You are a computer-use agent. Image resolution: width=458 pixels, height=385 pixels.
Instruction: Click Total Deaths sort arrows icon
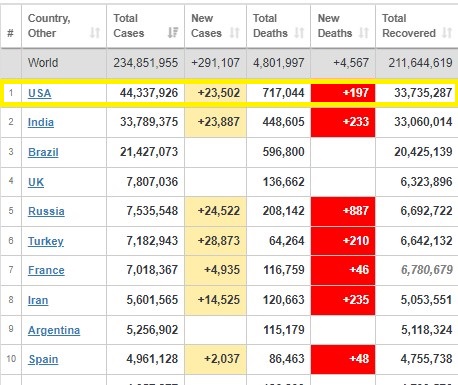(x=299, y=33)
